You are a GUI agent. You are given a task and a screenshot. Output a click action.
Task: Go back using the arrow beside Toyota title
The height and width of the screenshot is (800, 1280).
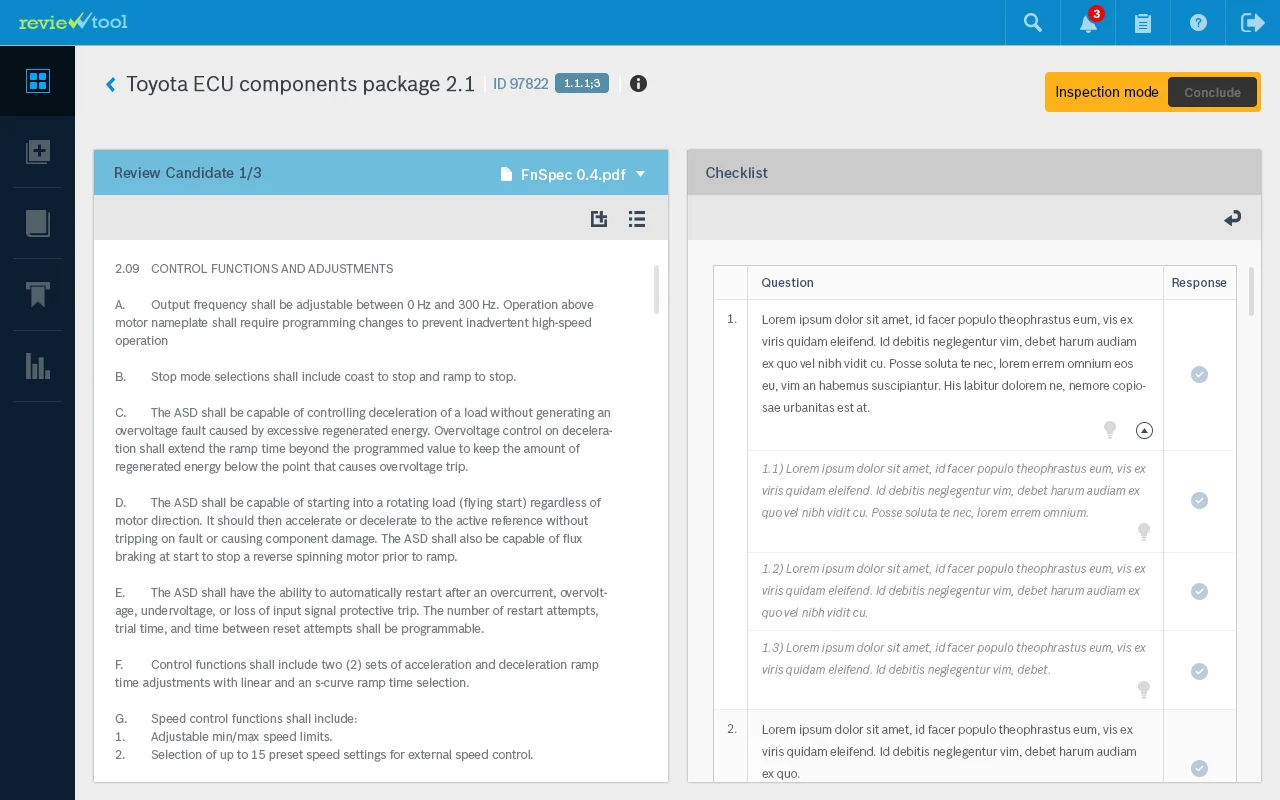111,85
